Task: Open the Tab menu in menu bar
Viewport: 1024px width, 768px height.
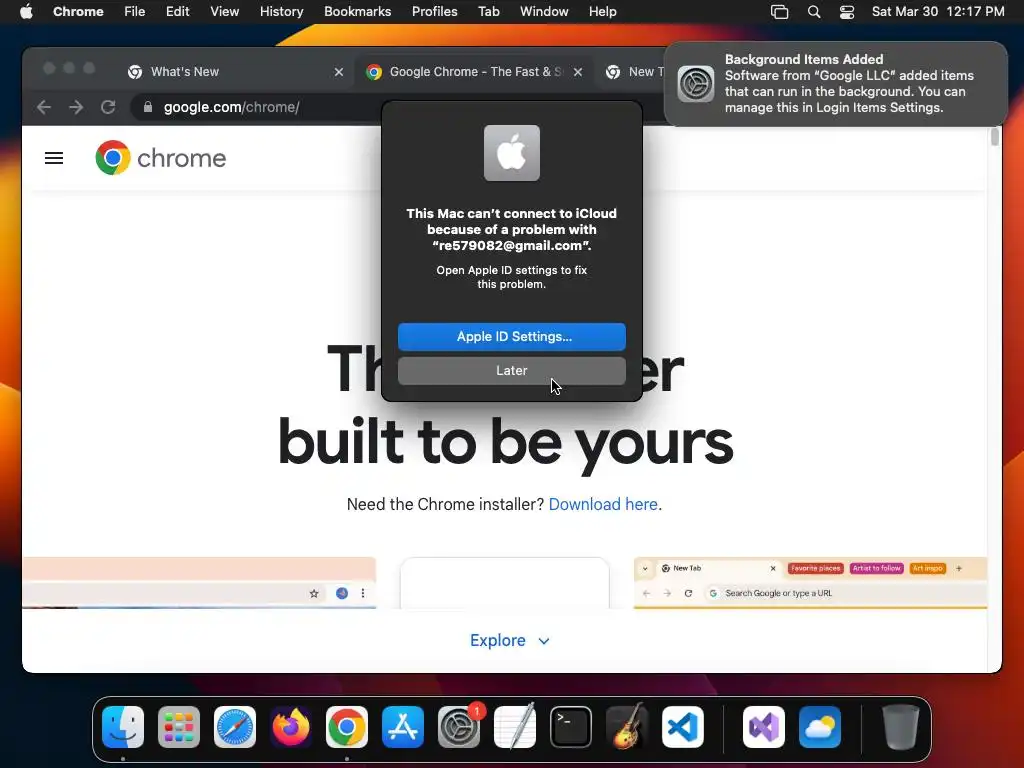Action: (x=488, y=12)
